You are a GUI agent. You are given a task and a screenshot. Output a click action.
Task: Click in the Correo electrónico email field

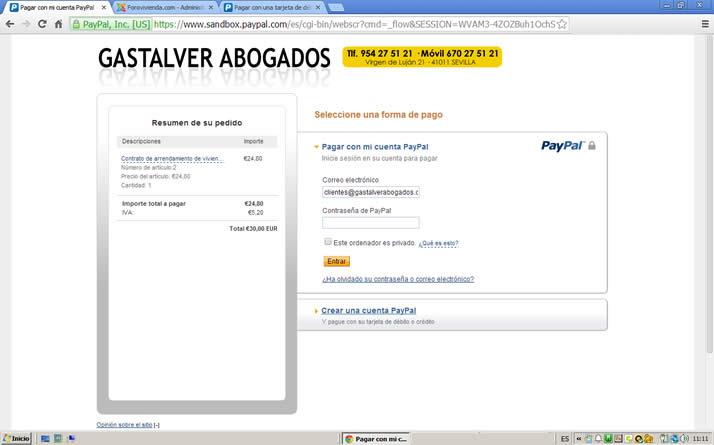pyautogui.click(x=371, y=192)
